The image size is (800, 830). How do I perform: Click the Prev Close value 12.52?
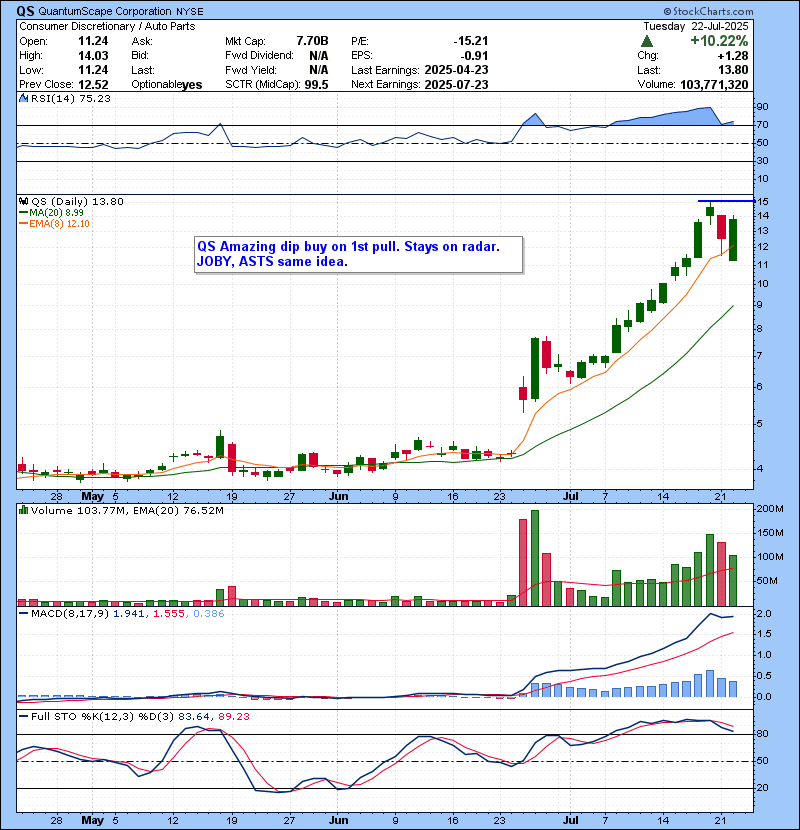tap(93, 85)
